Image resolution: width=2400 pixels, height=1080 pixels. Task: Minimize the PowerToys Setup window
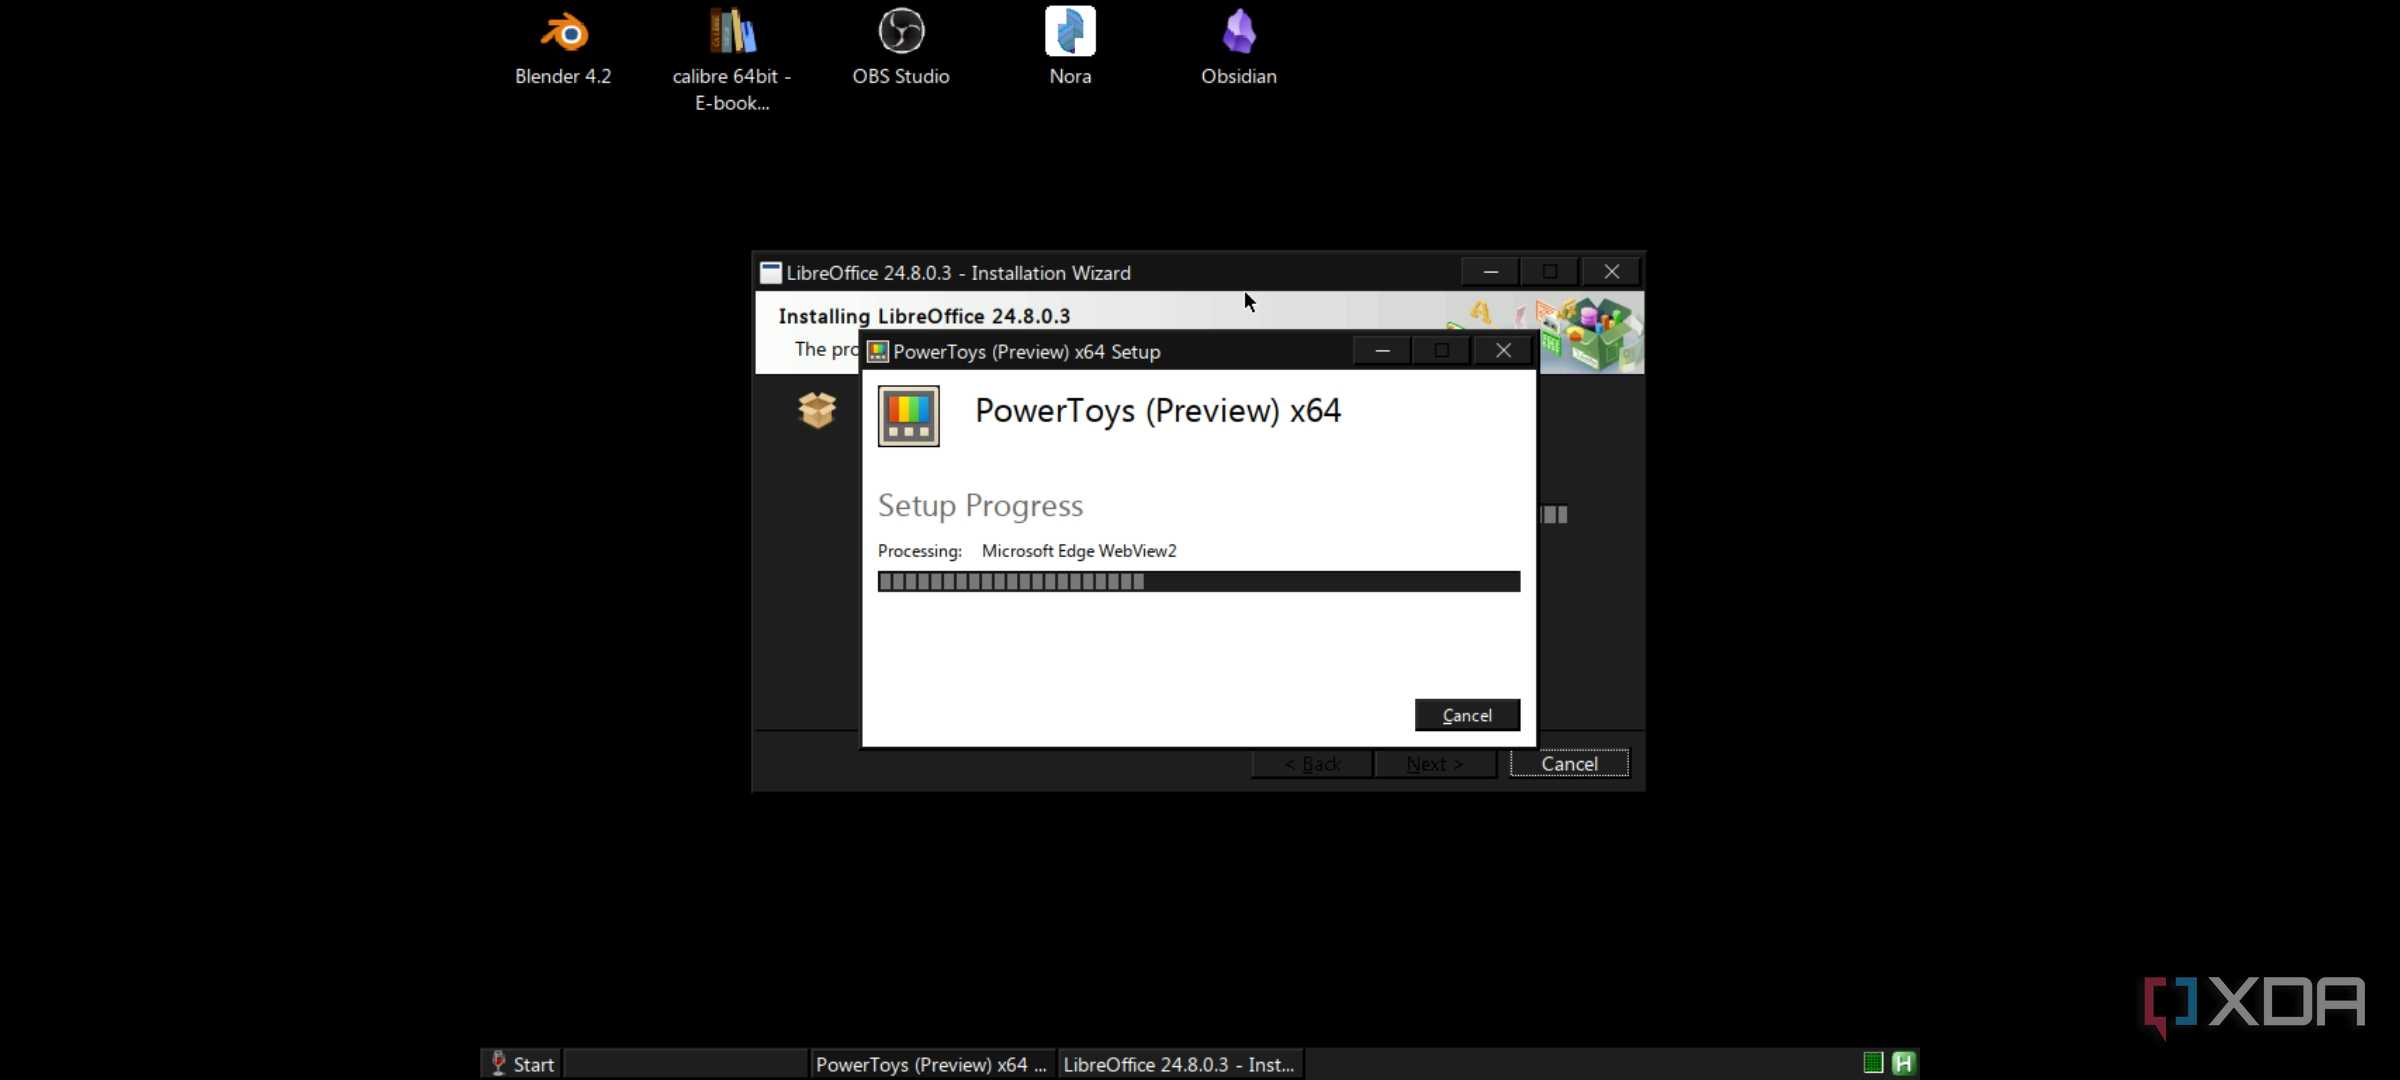[1382, 351]
